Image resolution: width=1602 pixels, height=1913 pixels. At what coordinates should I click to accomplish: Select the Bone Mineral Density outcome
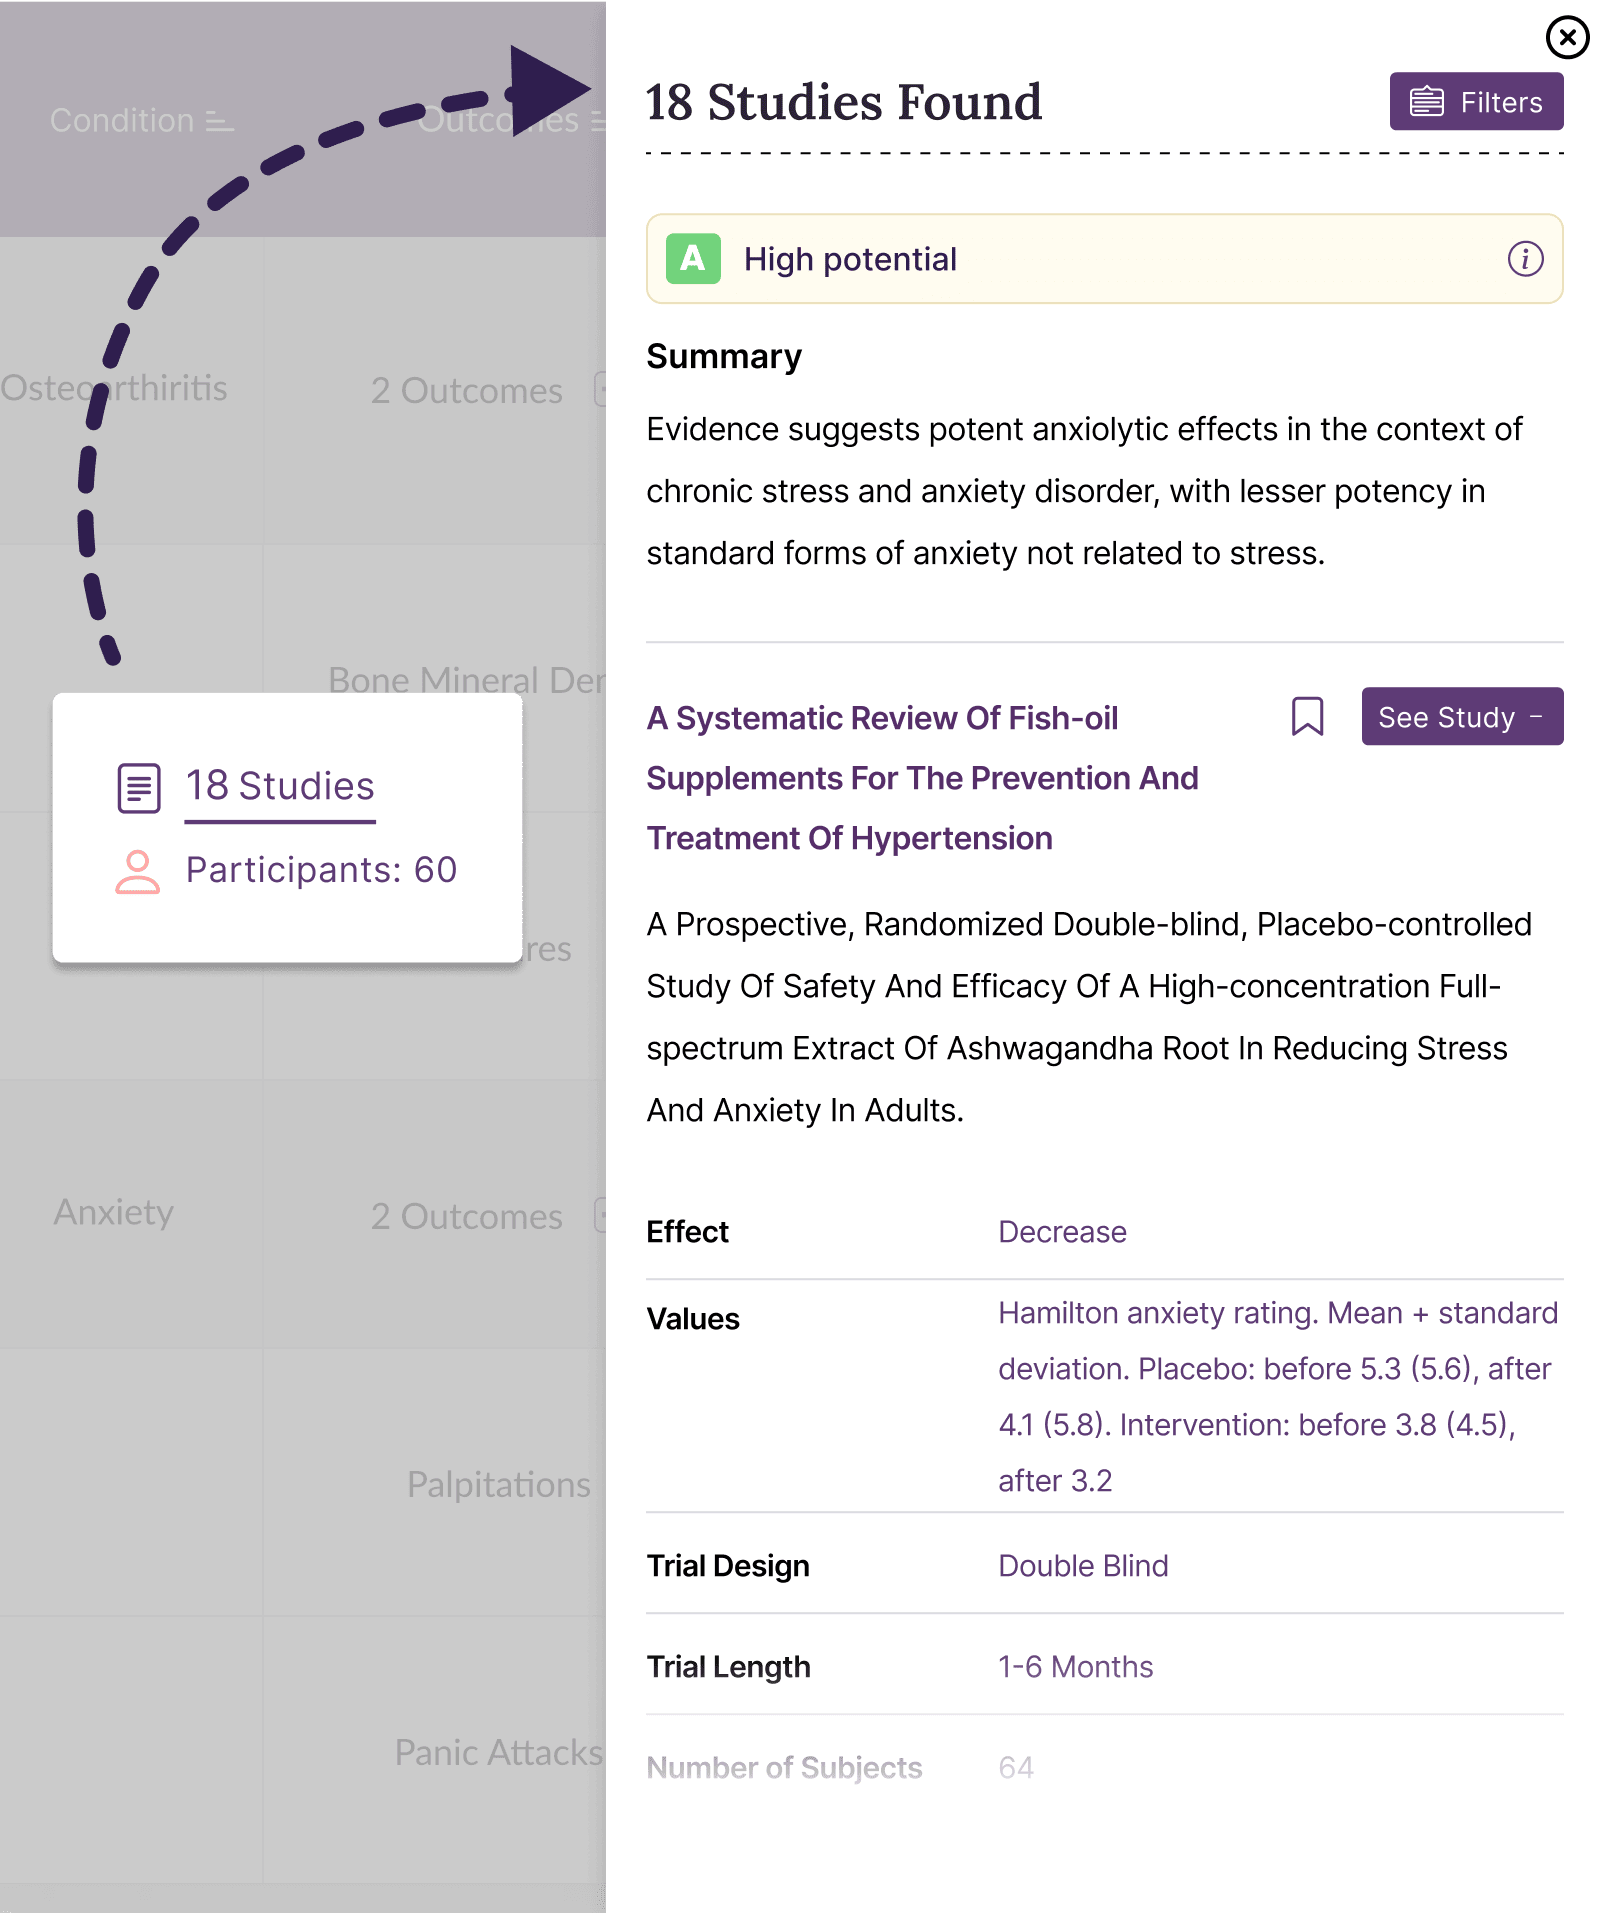point(466,680)
